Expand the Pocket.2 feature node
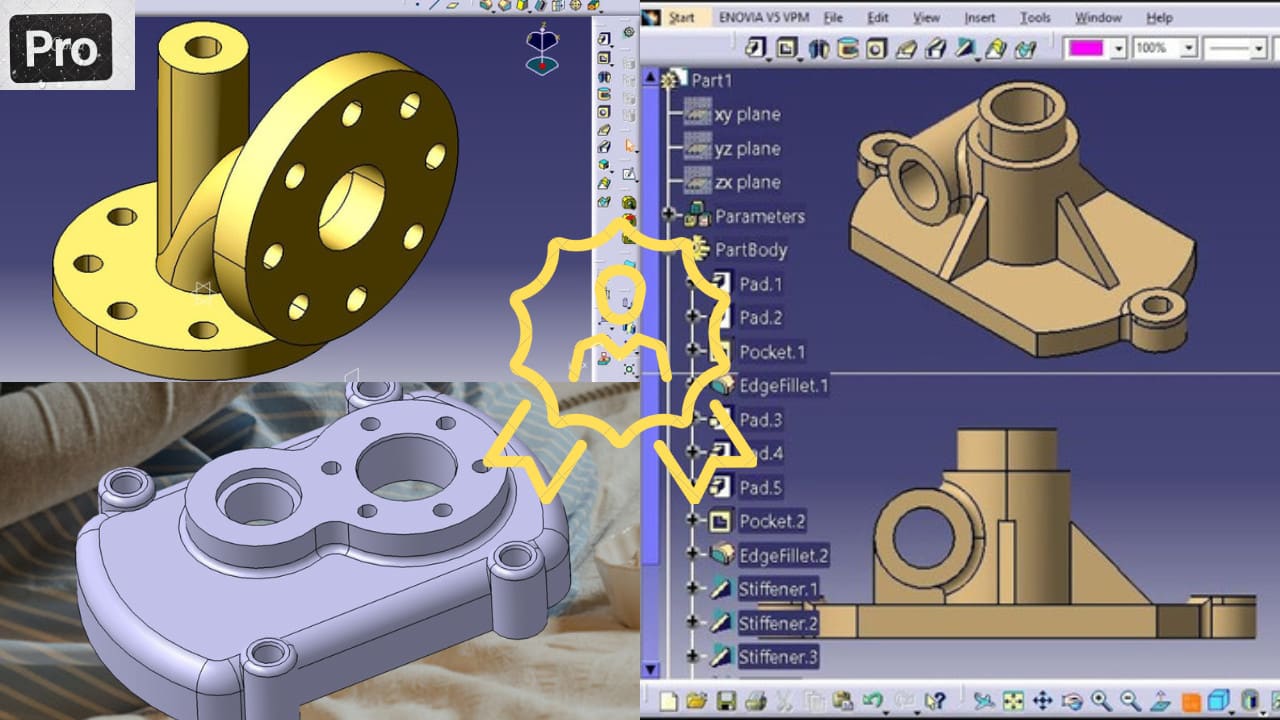Image resolution: width=1280 pixels, height=720 pixels. point(692,521)
